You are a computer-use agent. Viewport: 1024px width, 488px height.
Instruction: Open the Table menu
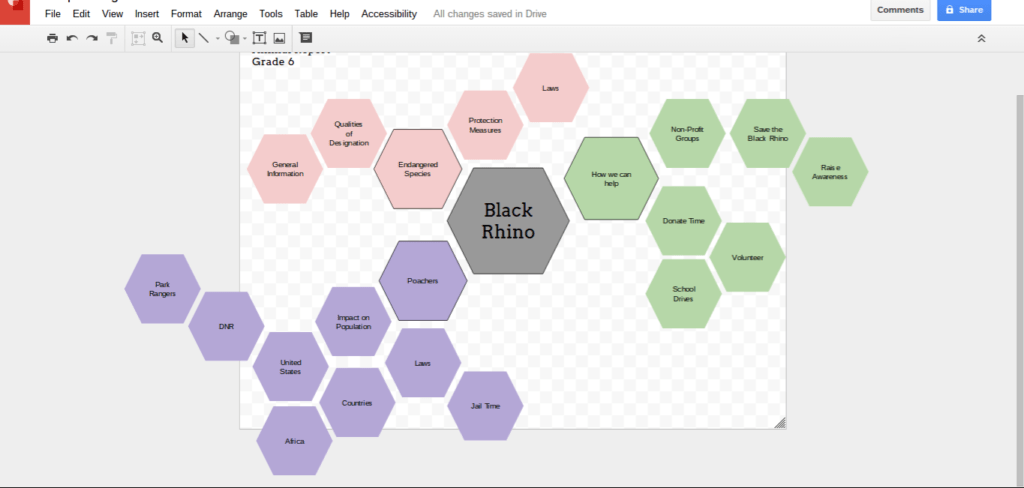tap(306, 14)
